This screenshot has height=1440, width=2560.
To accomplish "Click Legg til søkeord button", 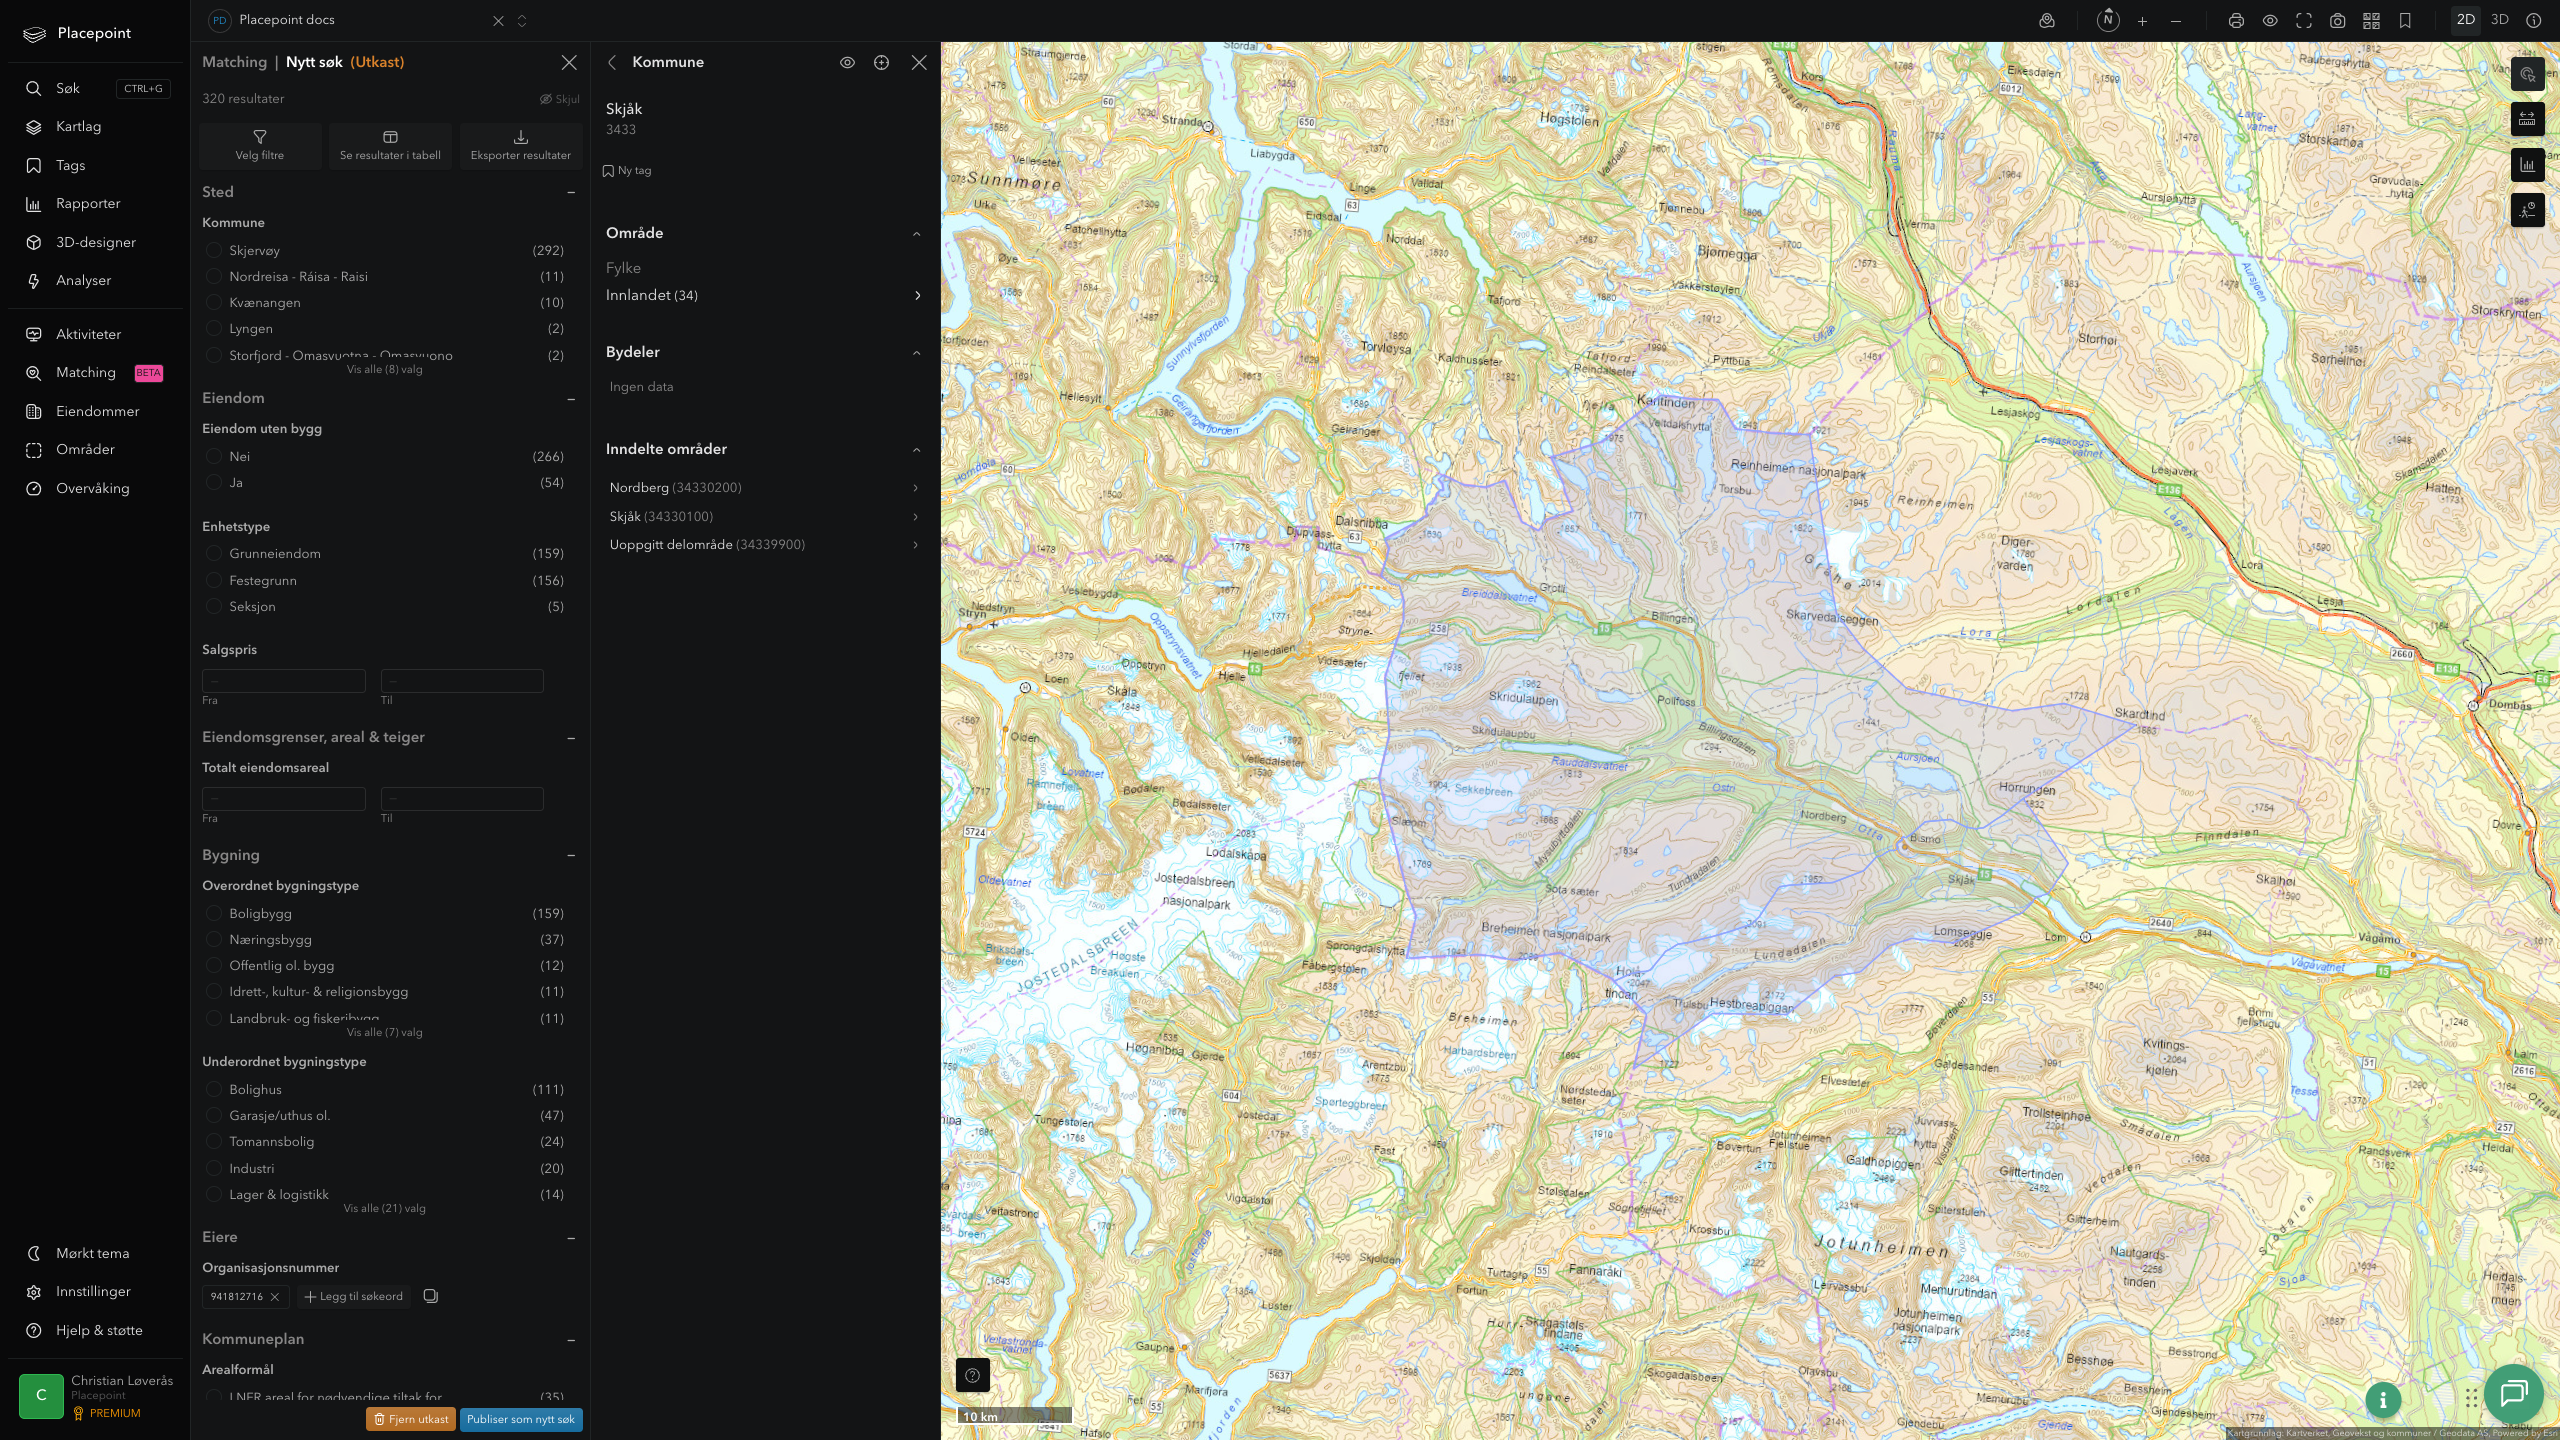I will pos(354,1297).
